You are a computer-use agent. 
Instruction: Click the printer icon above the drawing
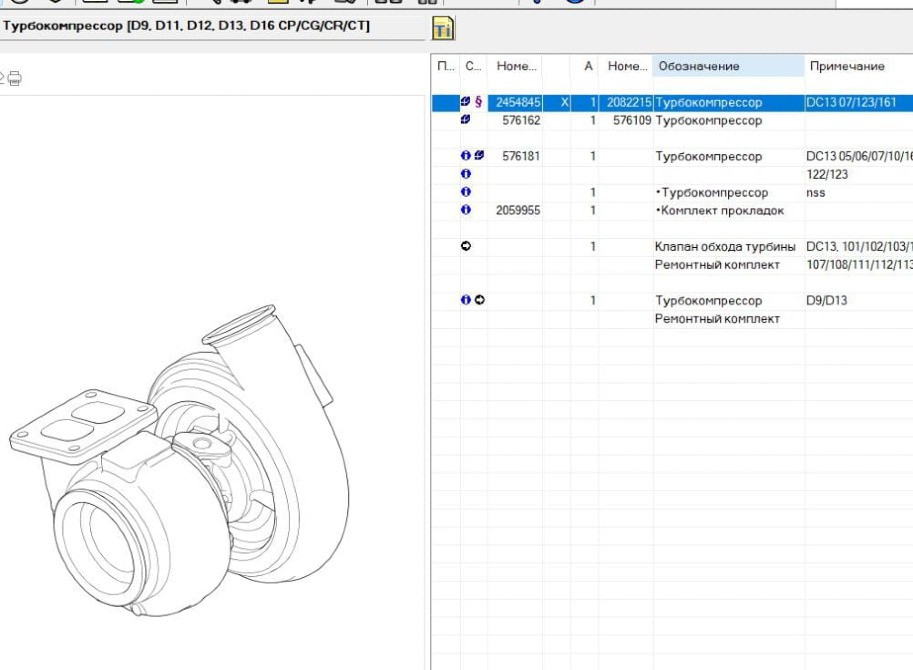tap(15, 78)
